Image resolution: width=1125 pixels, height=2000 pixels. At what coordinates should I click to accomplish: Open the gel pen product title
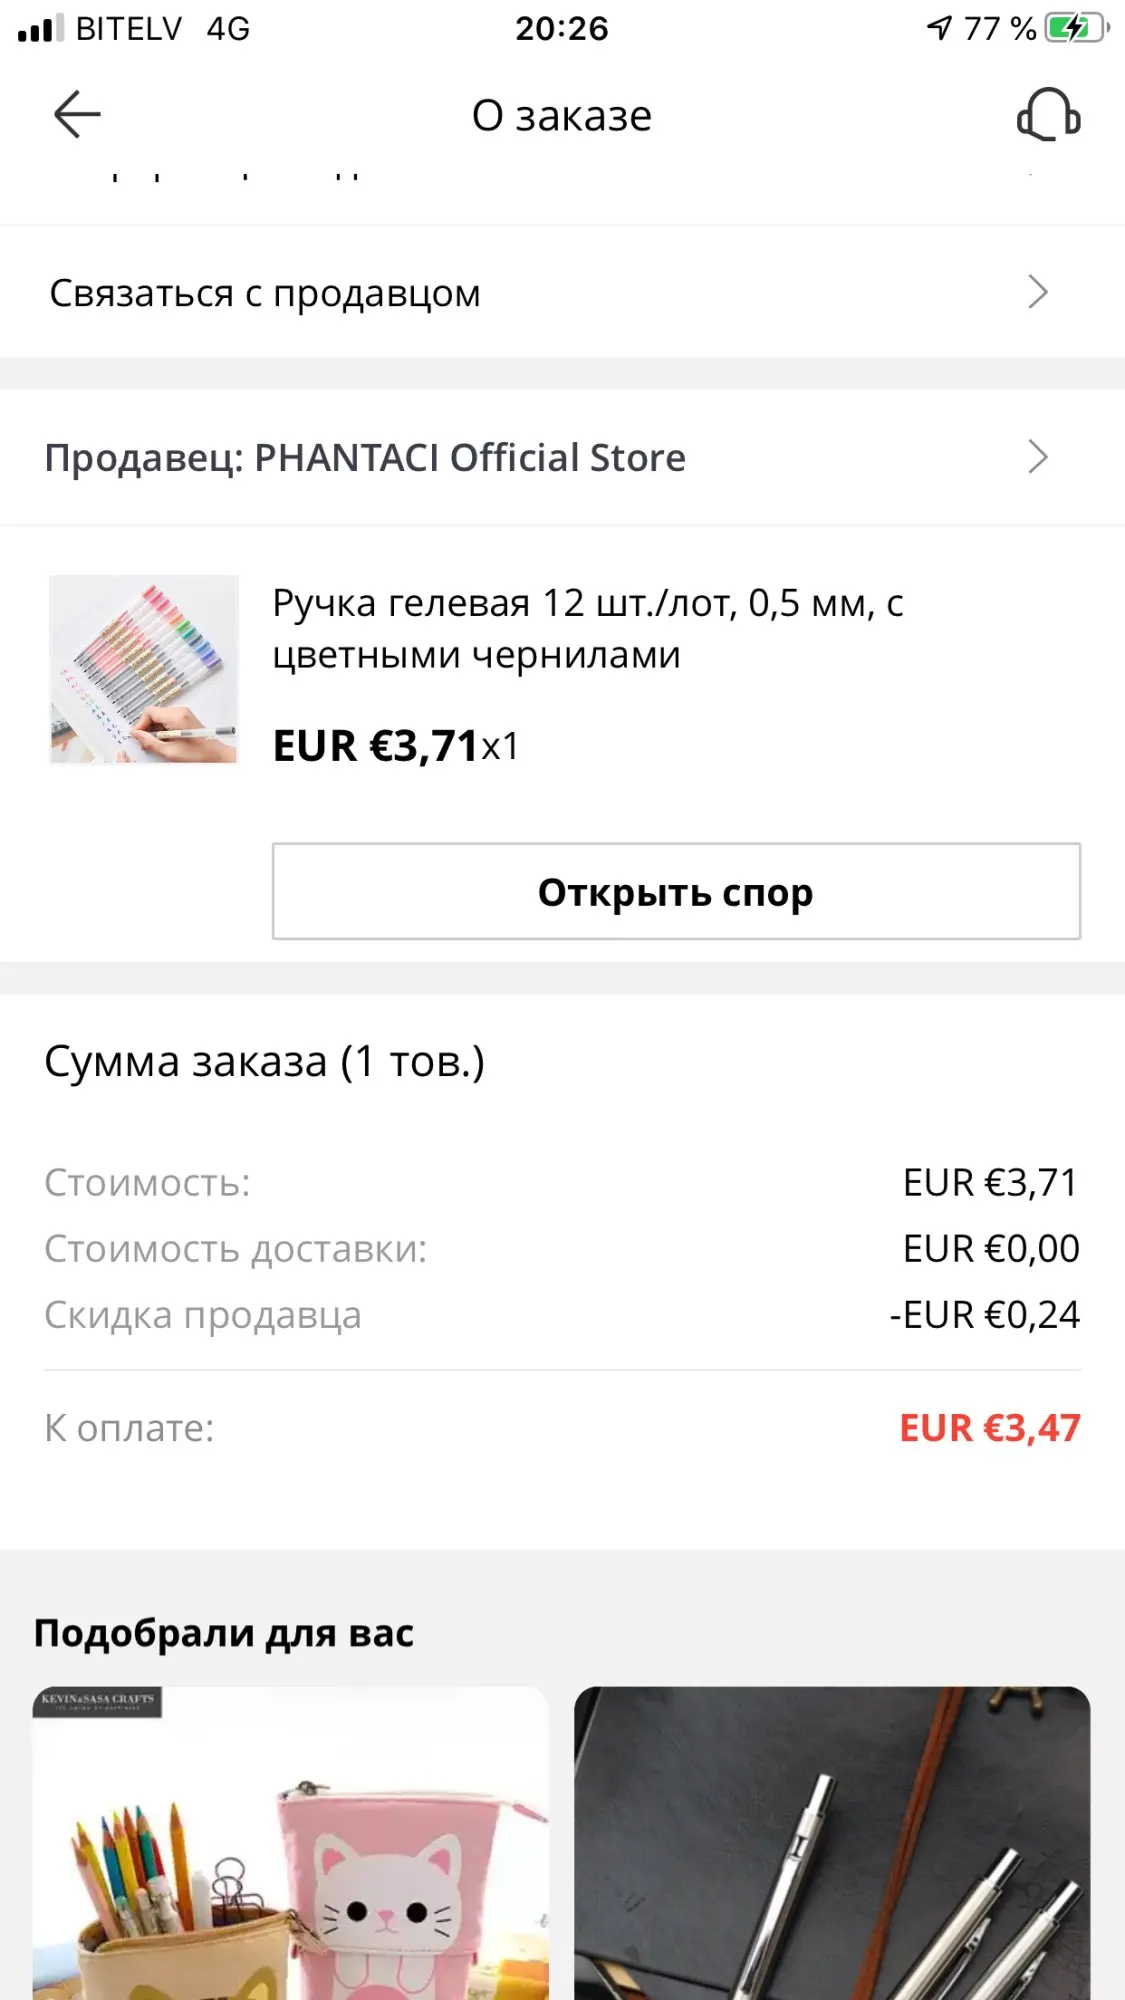pyautogui.click(x=588, y=629)
